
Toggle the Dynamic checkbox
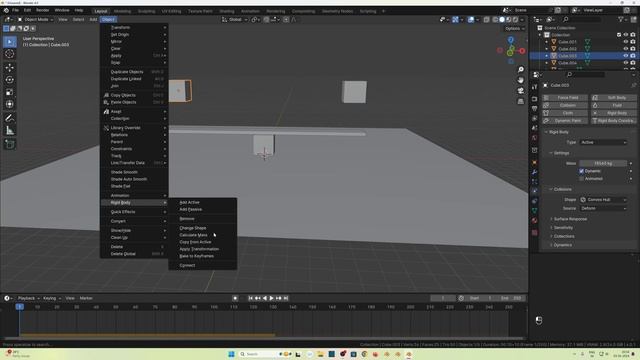point(581,171)
